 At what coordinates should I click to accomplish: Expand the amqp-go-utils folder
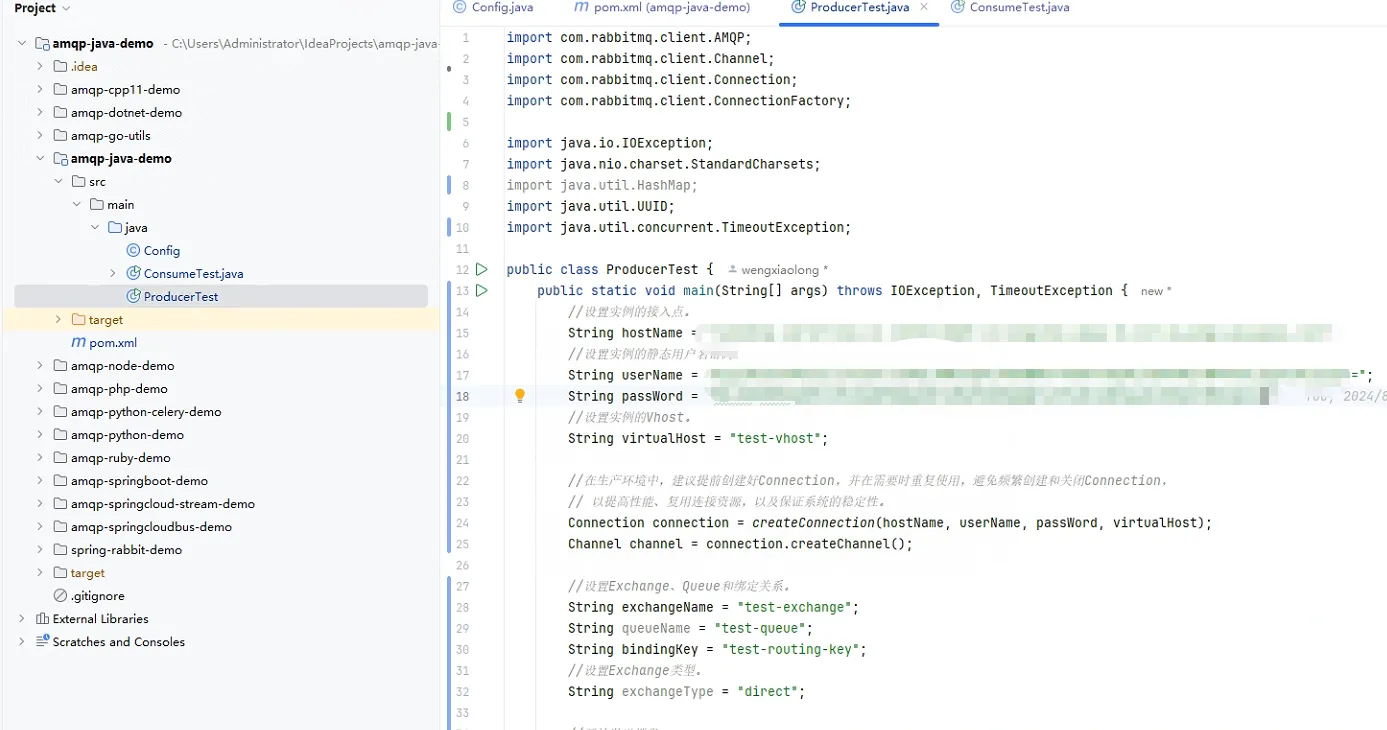click(x=40, y=136)
